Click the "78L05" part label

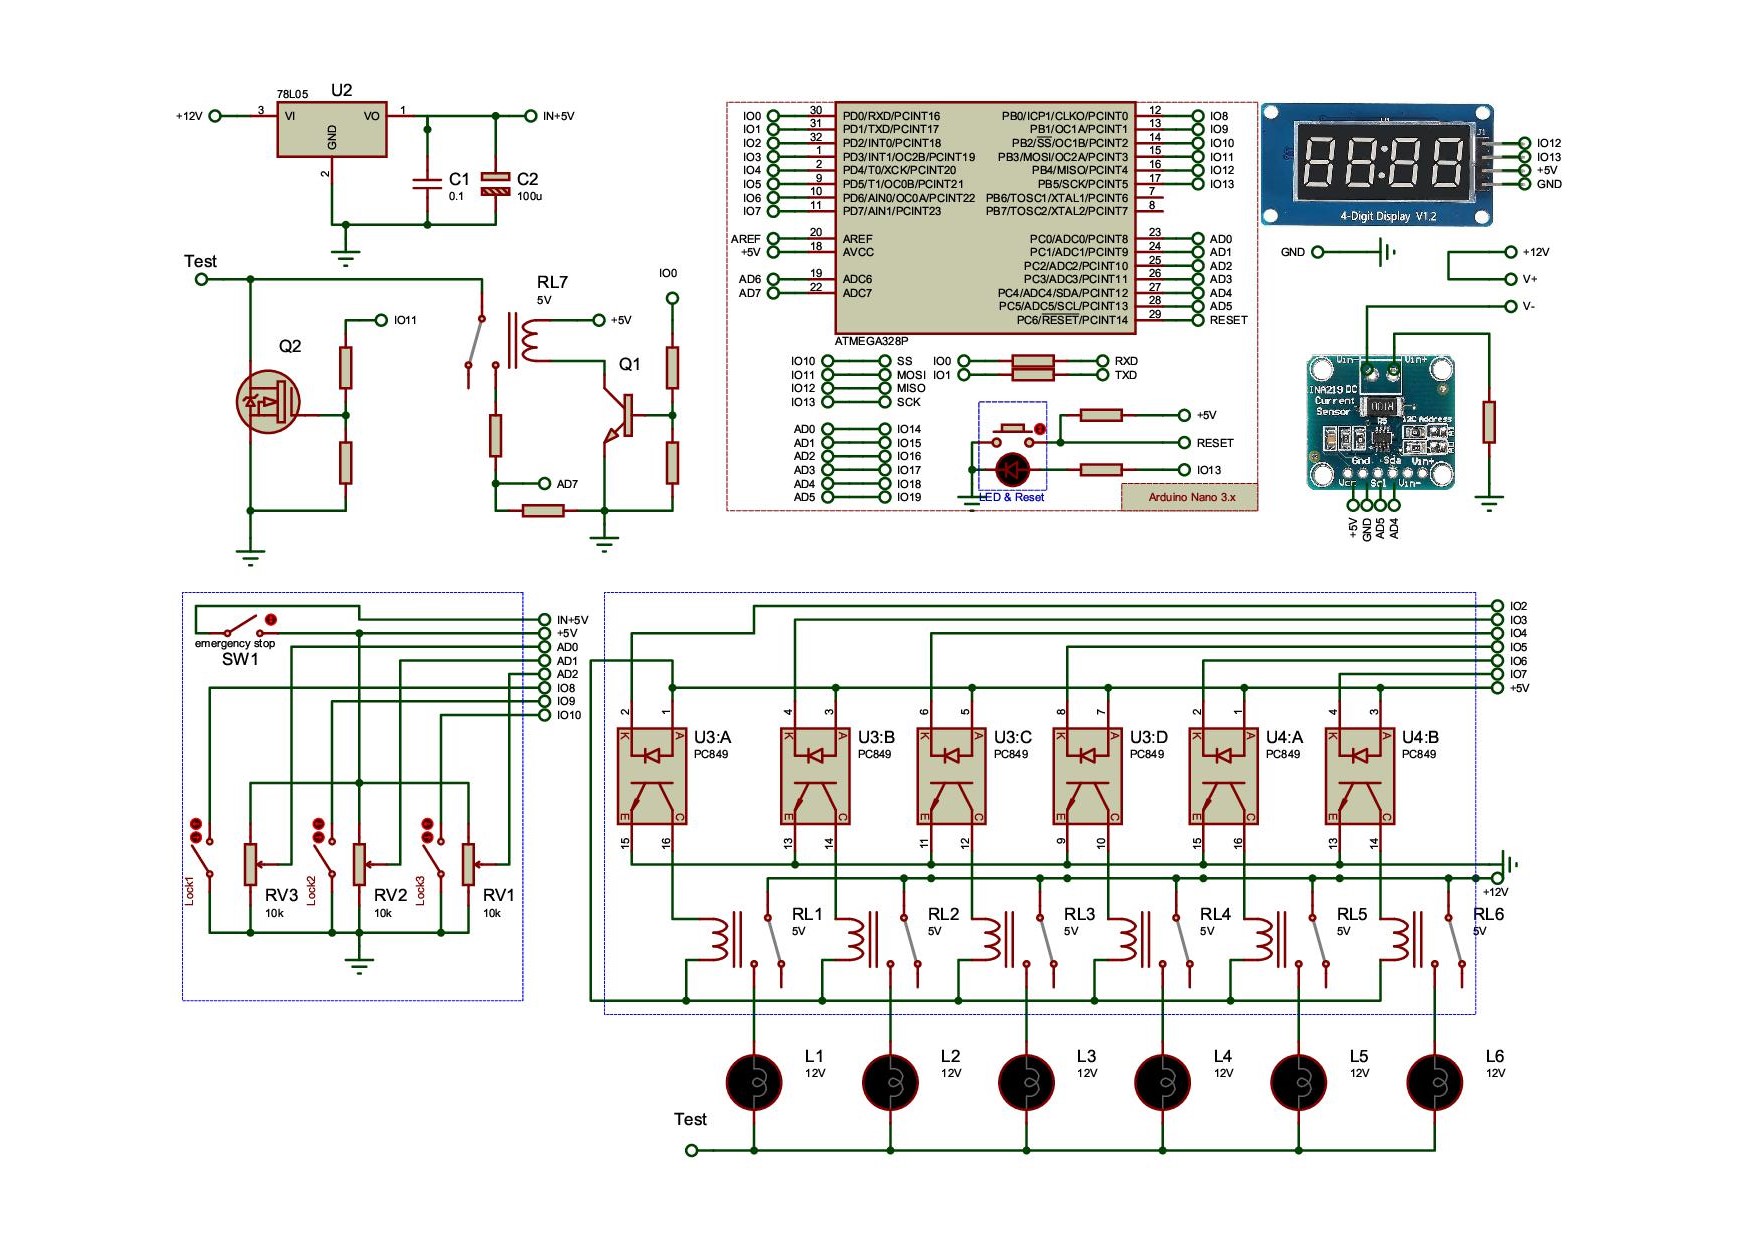point(293,94)
